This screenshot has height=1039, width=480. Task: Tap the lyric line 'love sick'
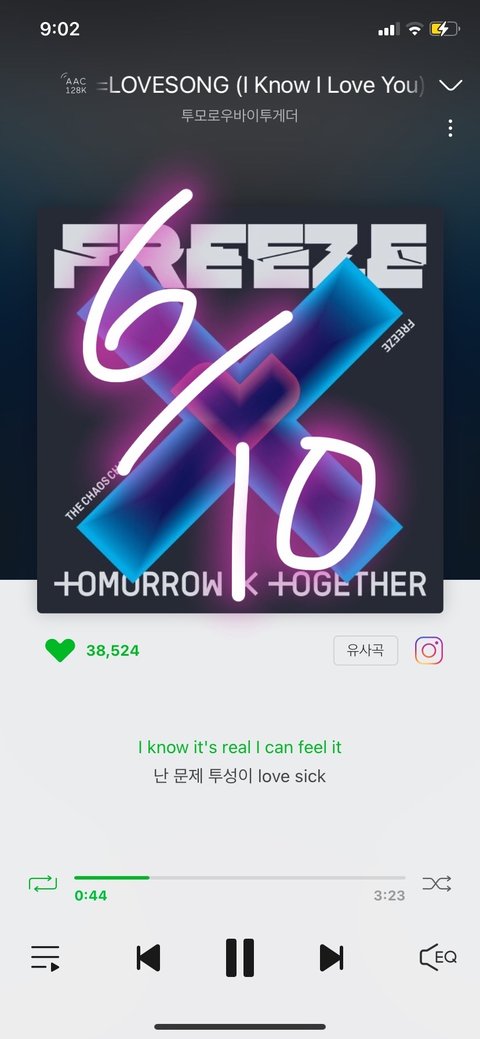[x=292, y=776]
